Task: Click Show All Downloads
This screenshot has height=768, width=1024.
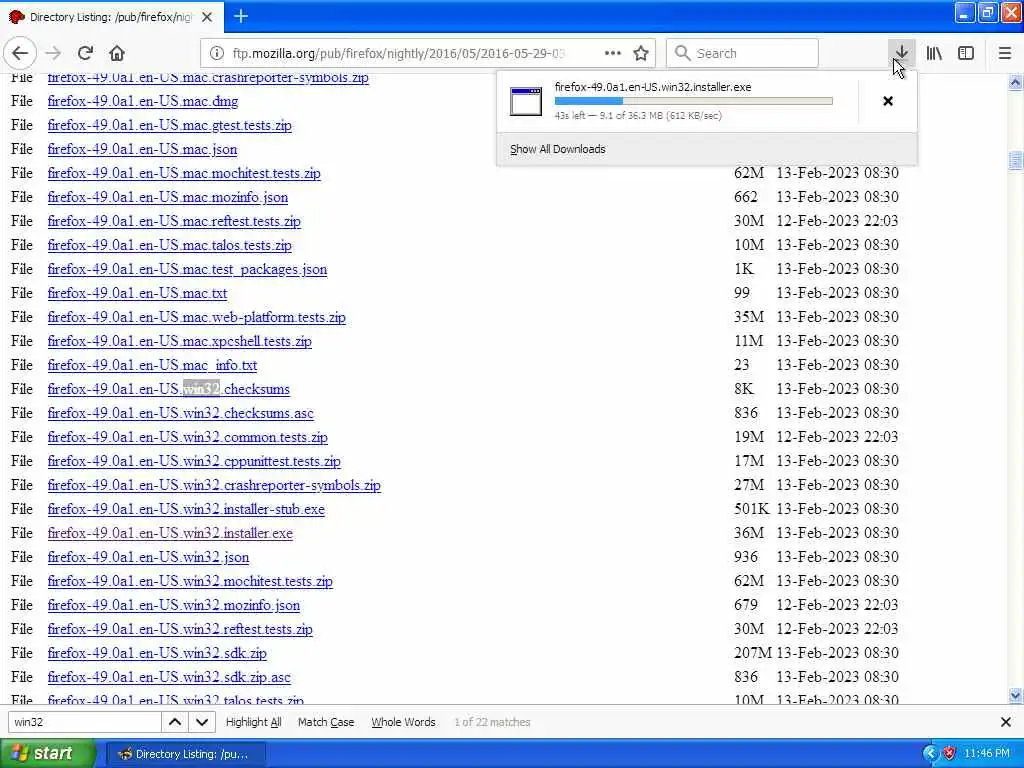Action: 558,149
